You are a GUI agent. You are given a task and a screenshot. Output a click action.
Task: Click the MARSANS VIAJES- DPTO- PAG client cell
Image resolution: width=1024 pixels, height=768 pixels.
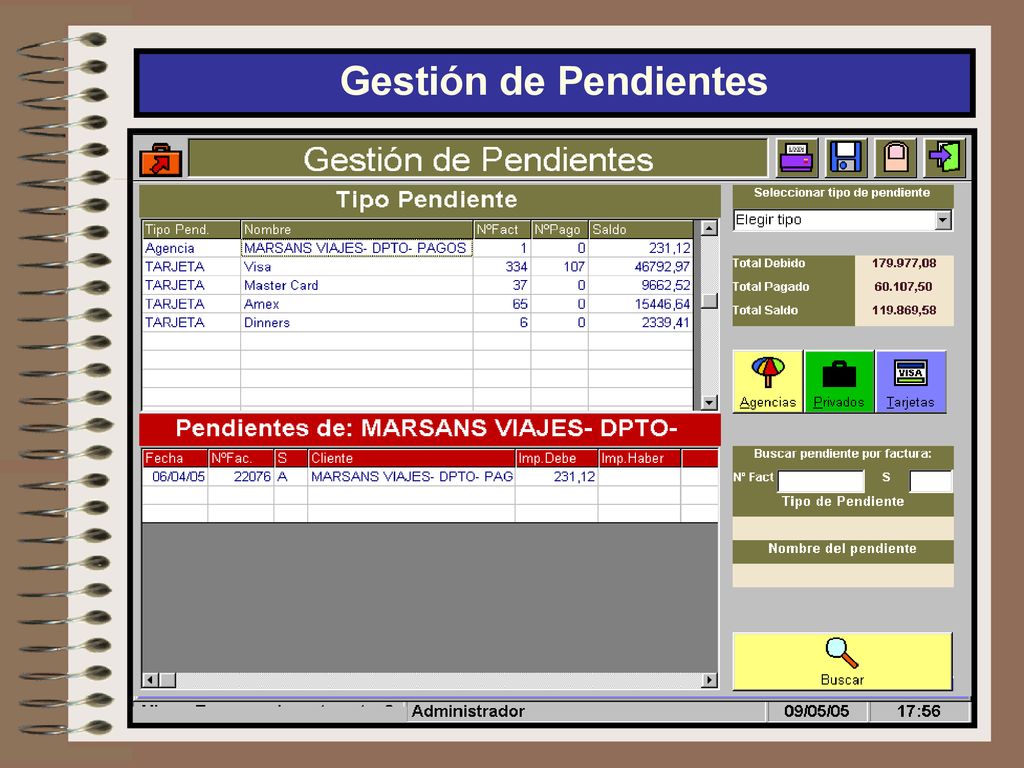pos(411,477)
